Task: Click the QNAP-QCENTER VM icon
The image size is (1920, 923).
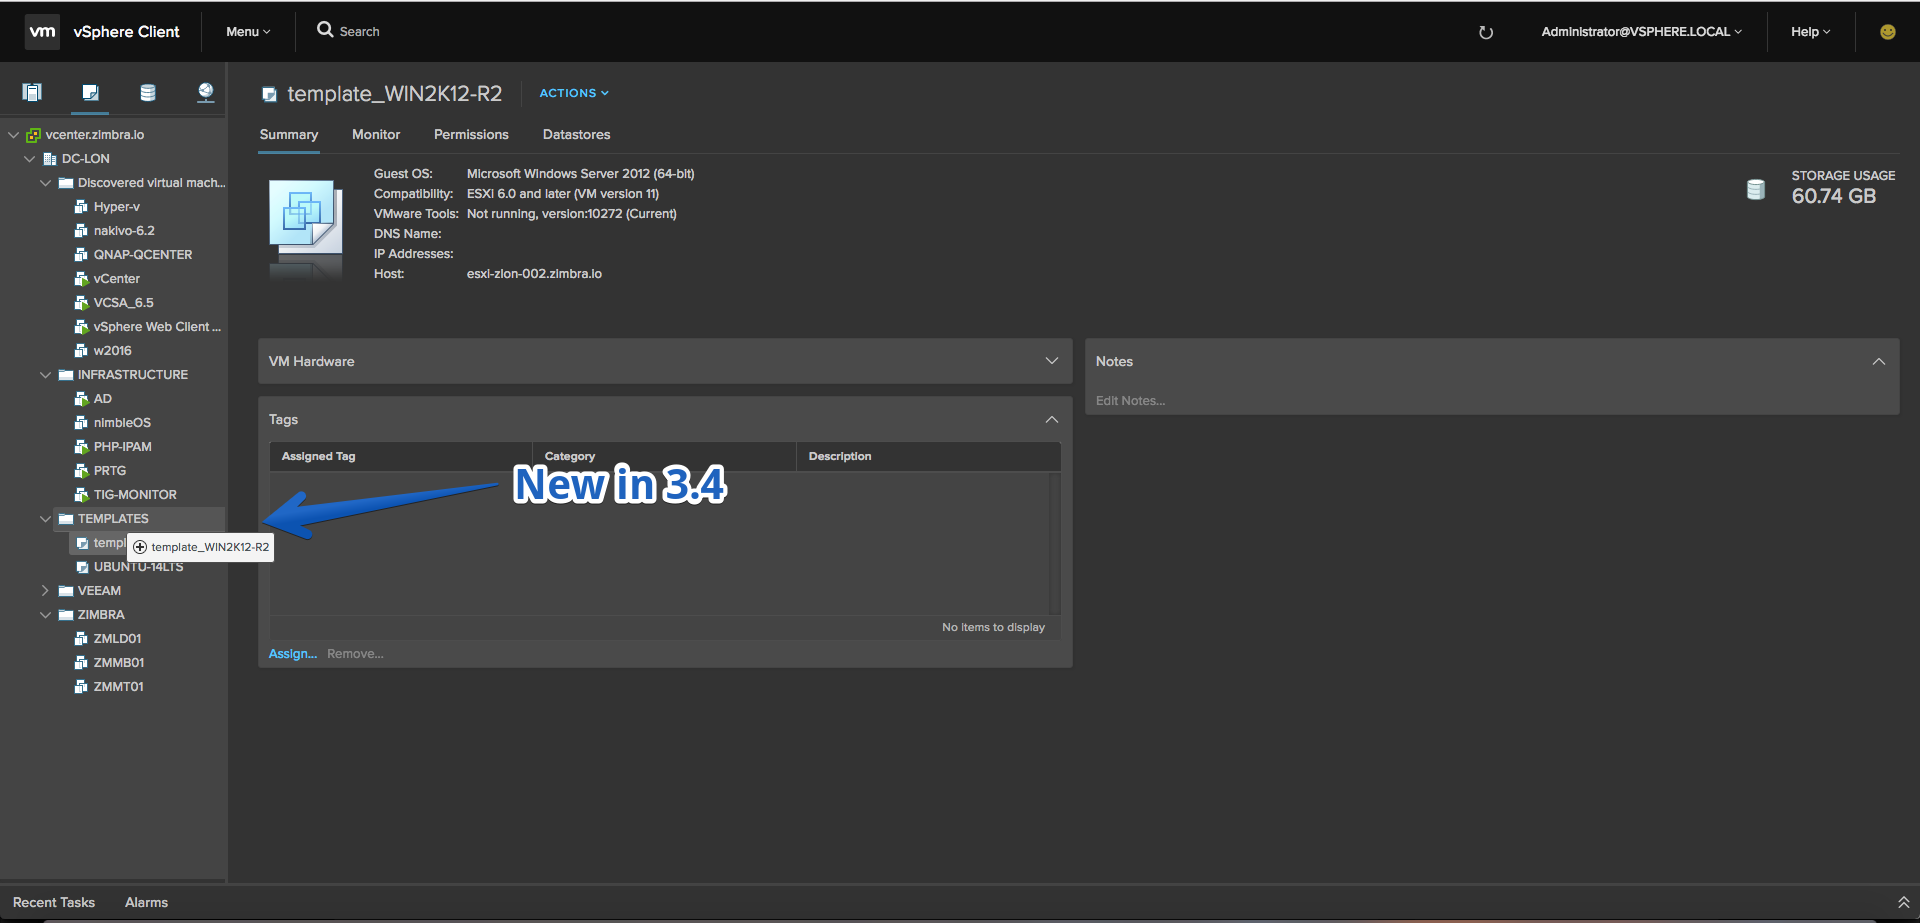Action: [x=82, y=255]
